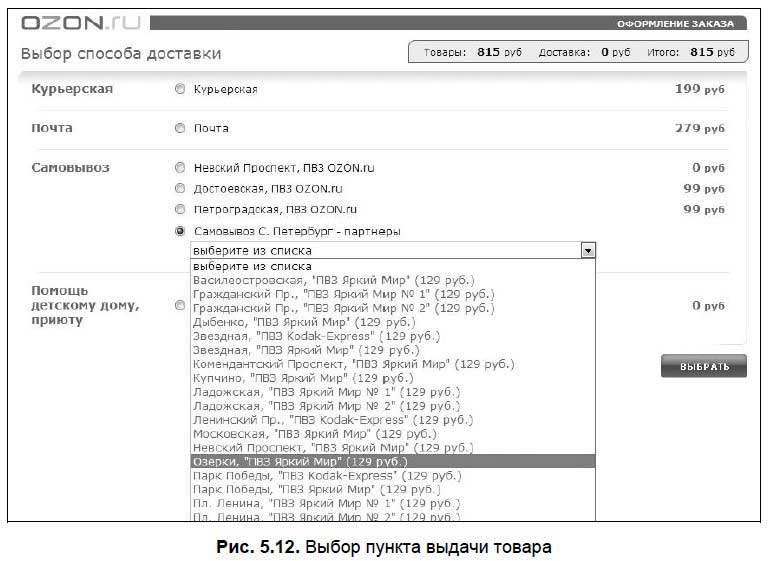Pick Ладожская, ПВЗ Яркий Мир № 2
The width and height of the screenshot is (768, 561).
tap(393, 406)
